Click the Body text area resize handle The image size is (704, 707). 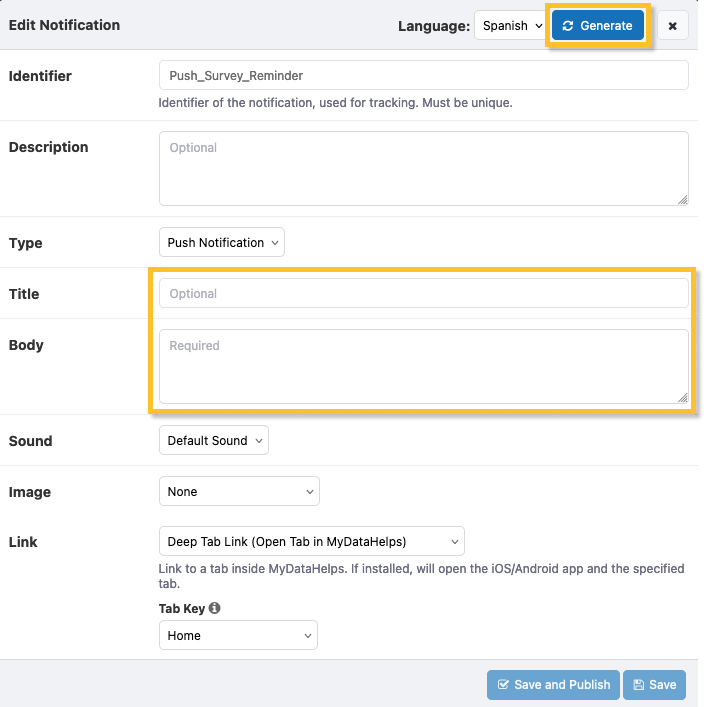[683, 397]
